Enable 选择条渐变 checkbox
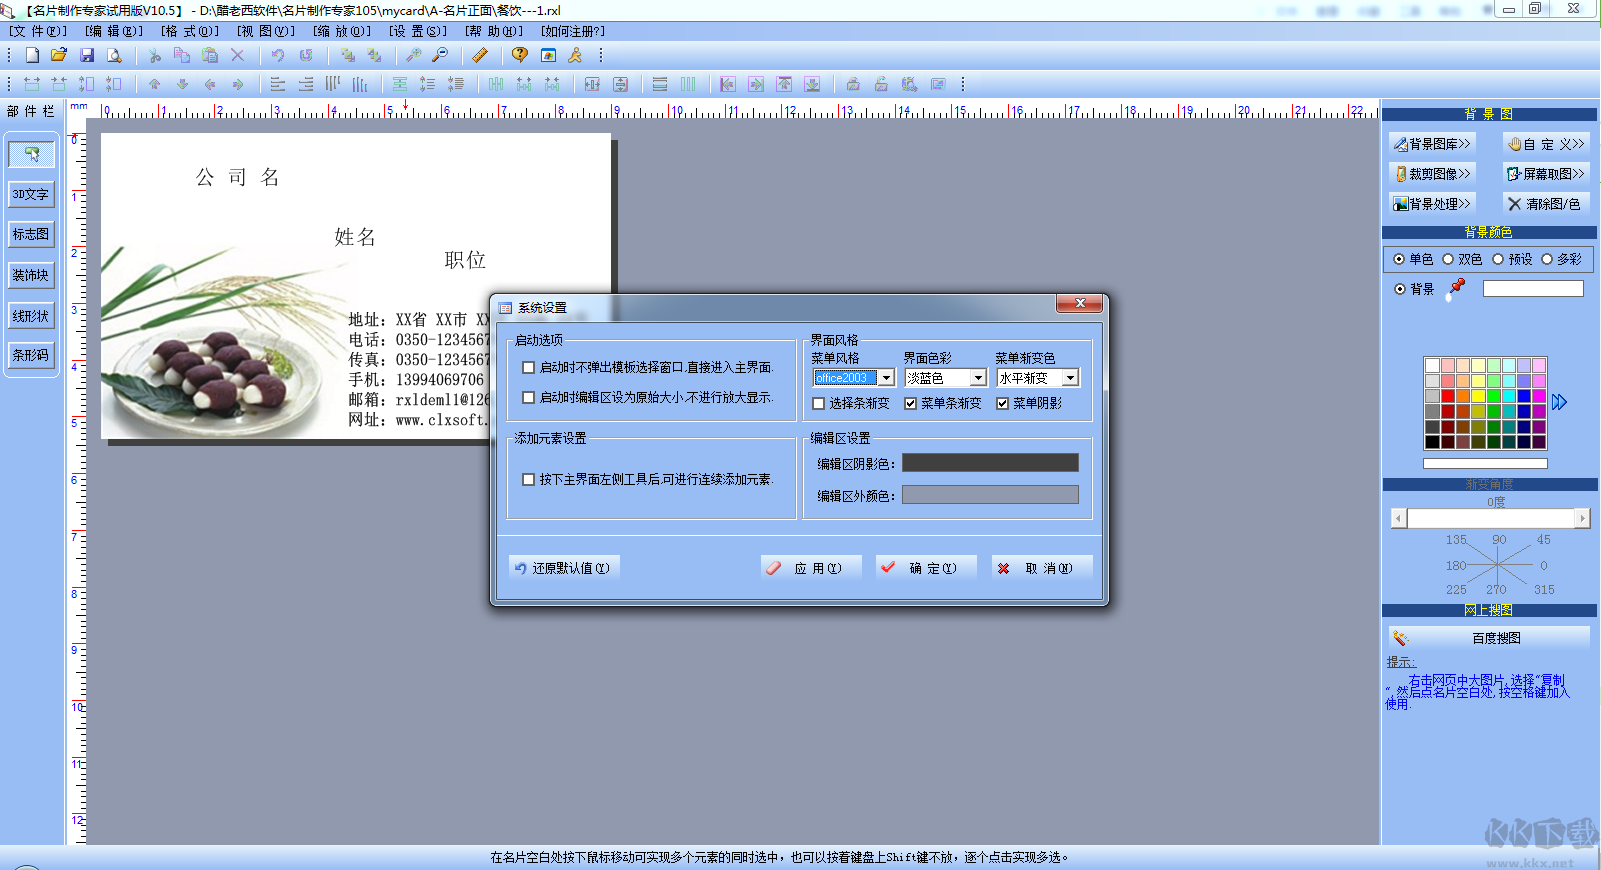This screenshot has height=870, width=1601. [819, 404]
